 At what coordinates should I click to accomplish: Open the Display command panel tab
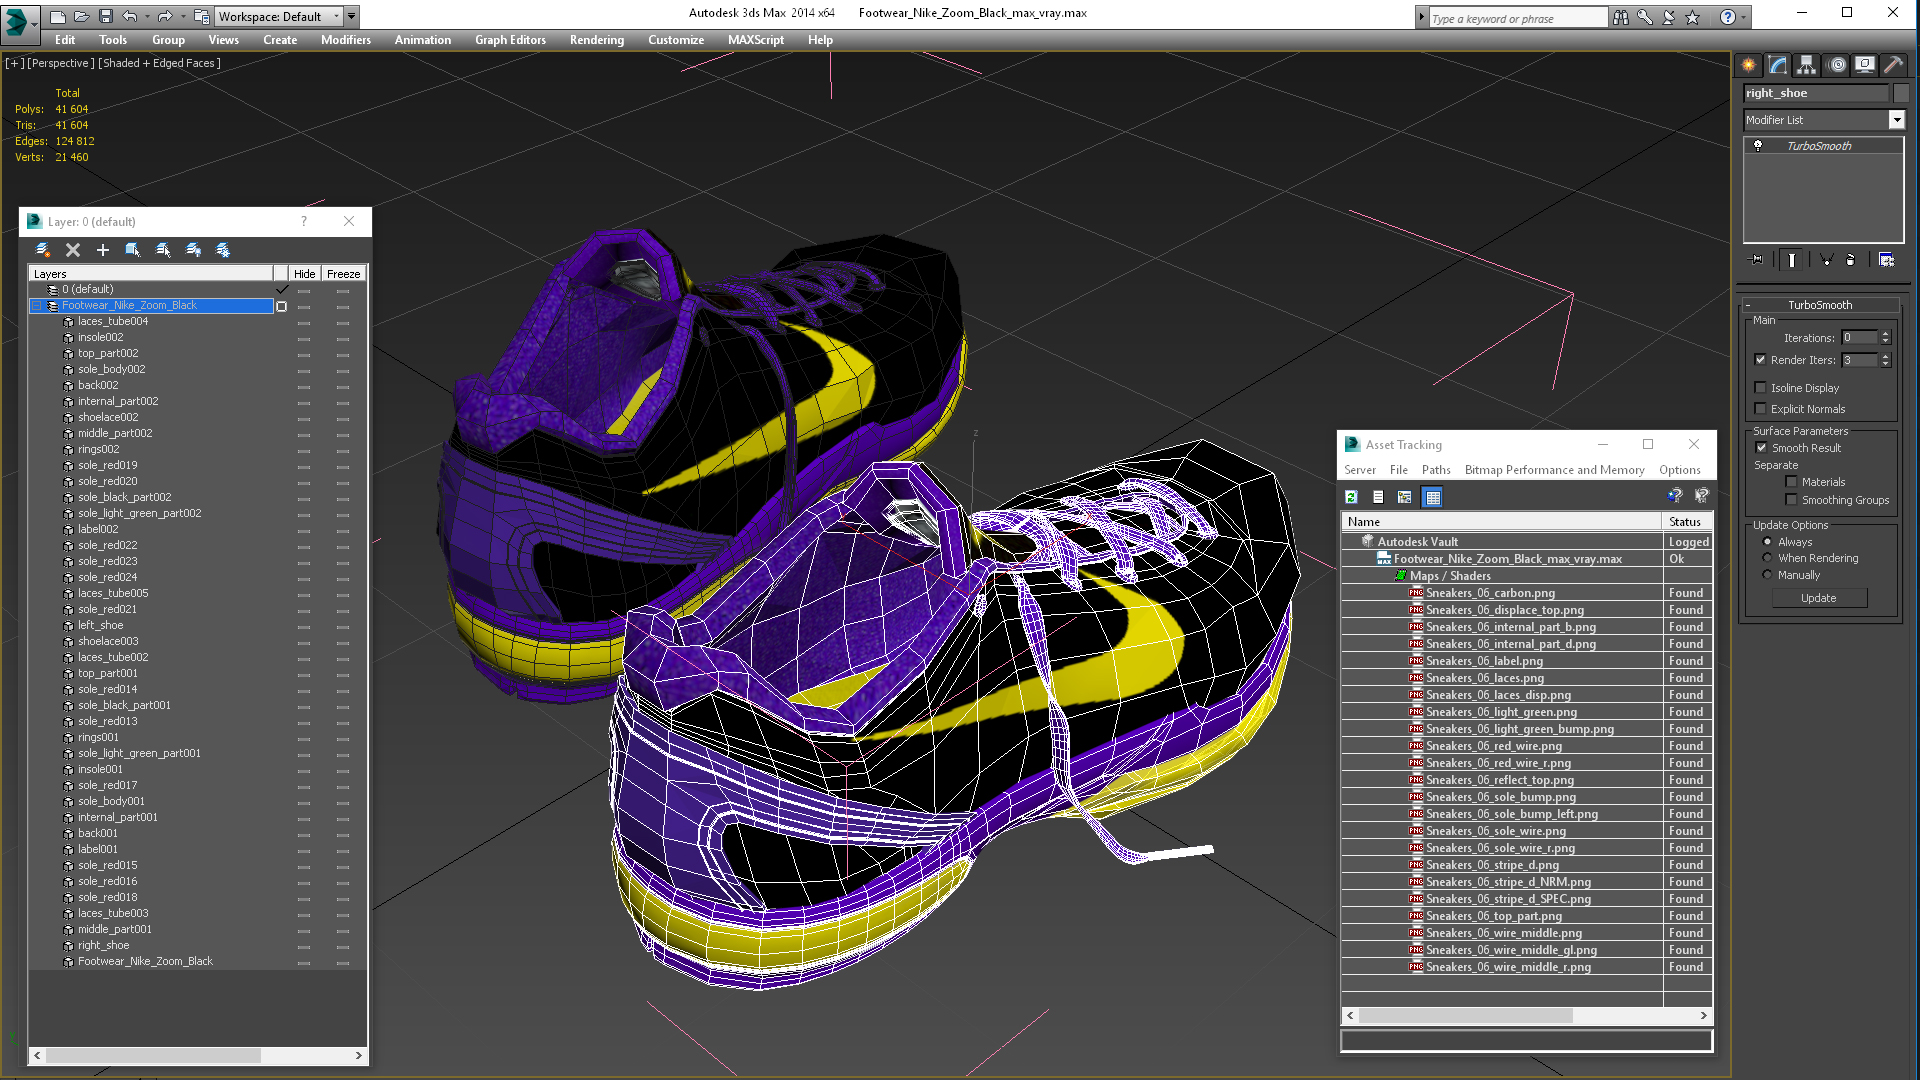[x=1865, y=65]
